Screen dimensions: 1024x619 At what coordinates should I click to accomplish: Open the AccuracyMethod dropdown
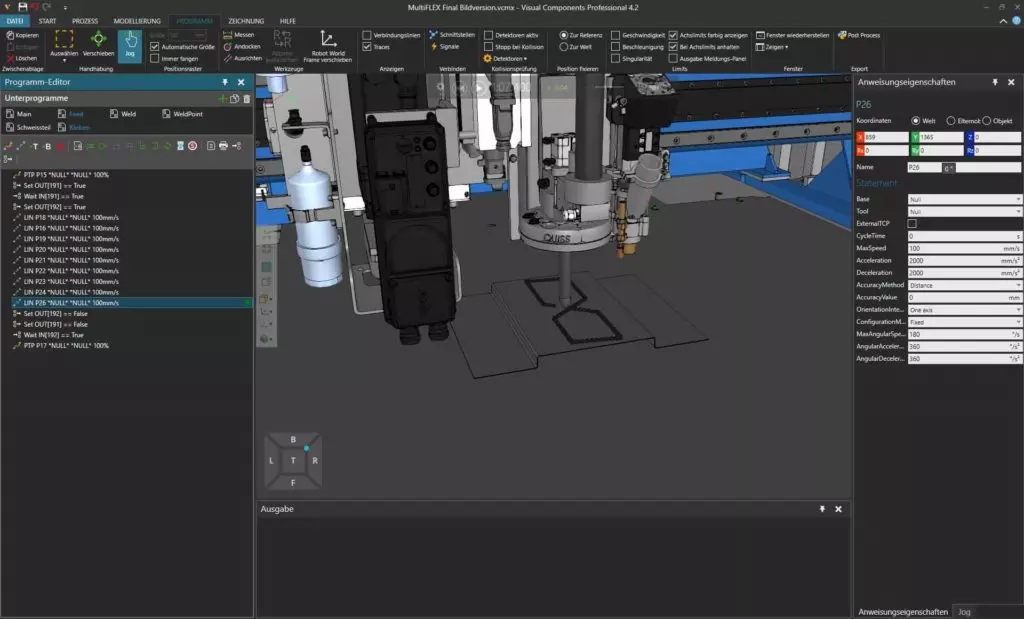(964, 285)
